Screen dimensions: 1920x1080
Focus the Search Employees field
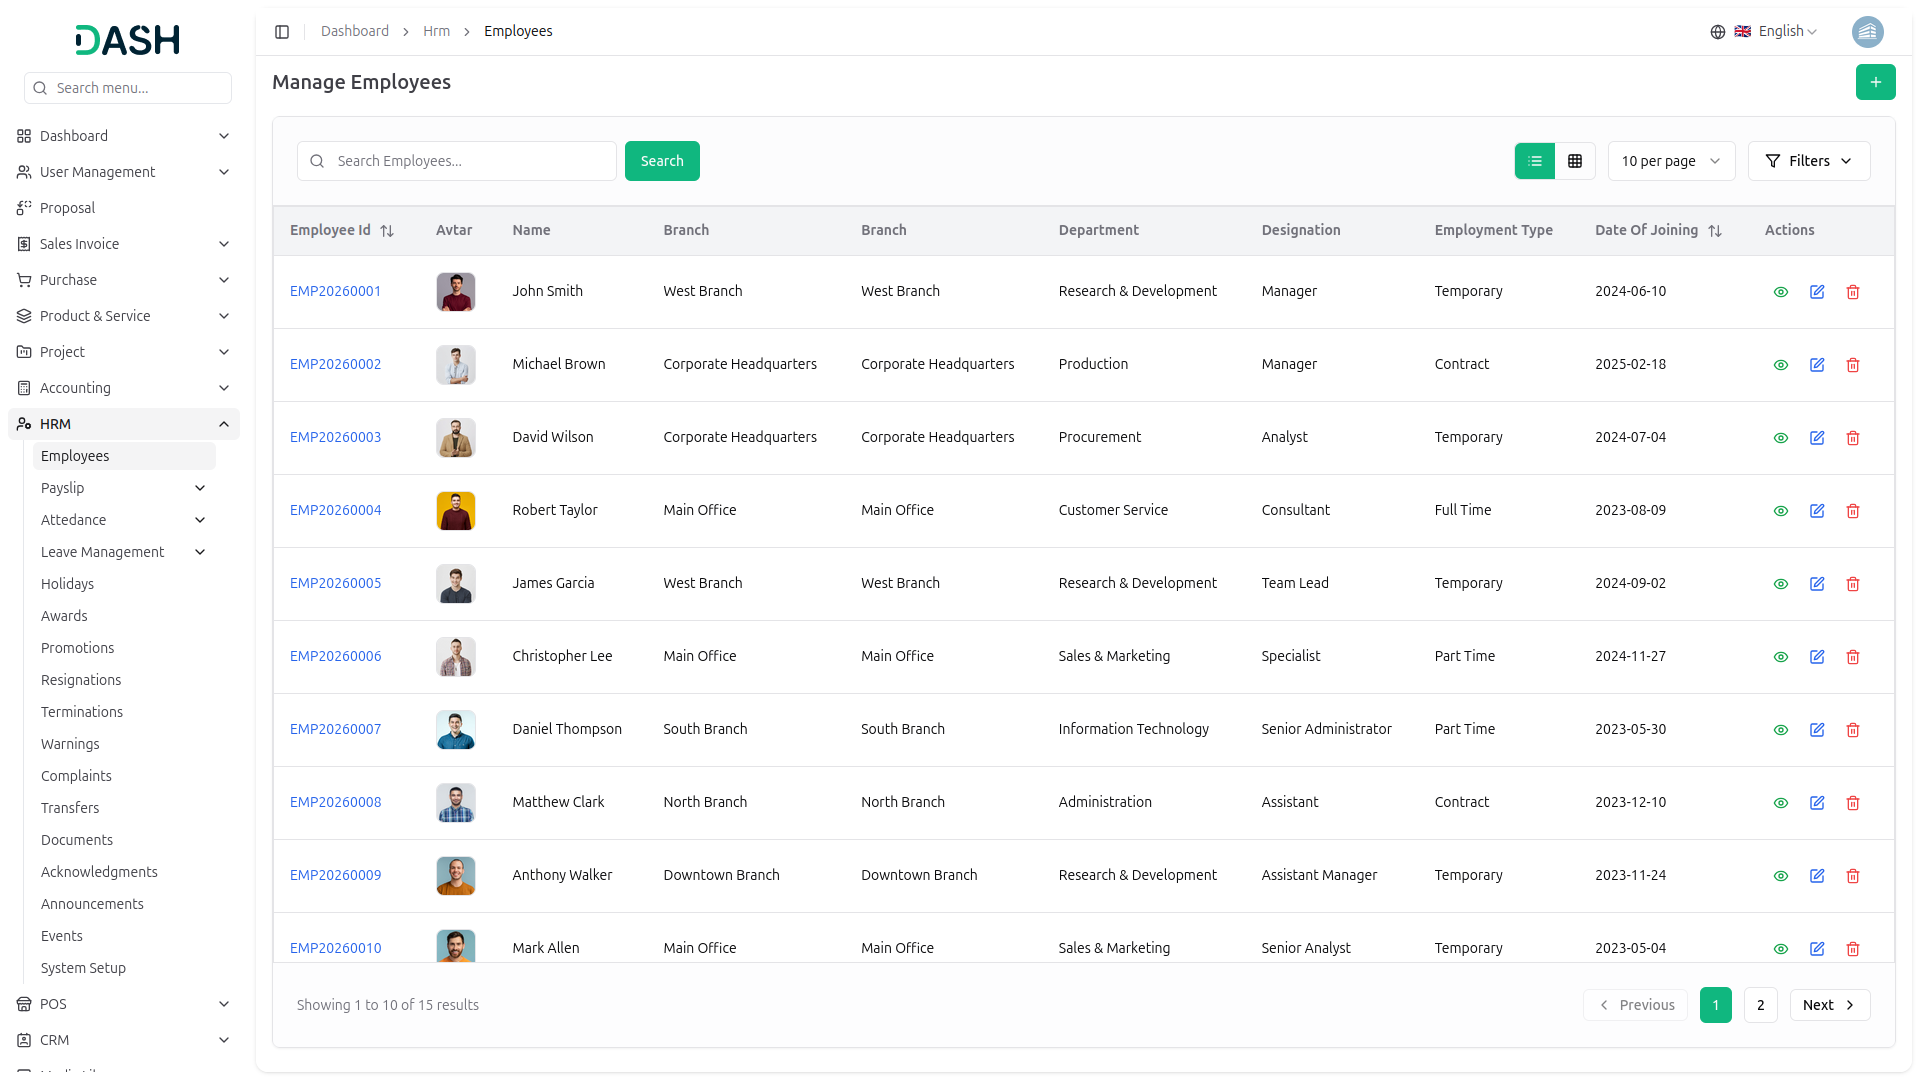(x=457, y=161)
